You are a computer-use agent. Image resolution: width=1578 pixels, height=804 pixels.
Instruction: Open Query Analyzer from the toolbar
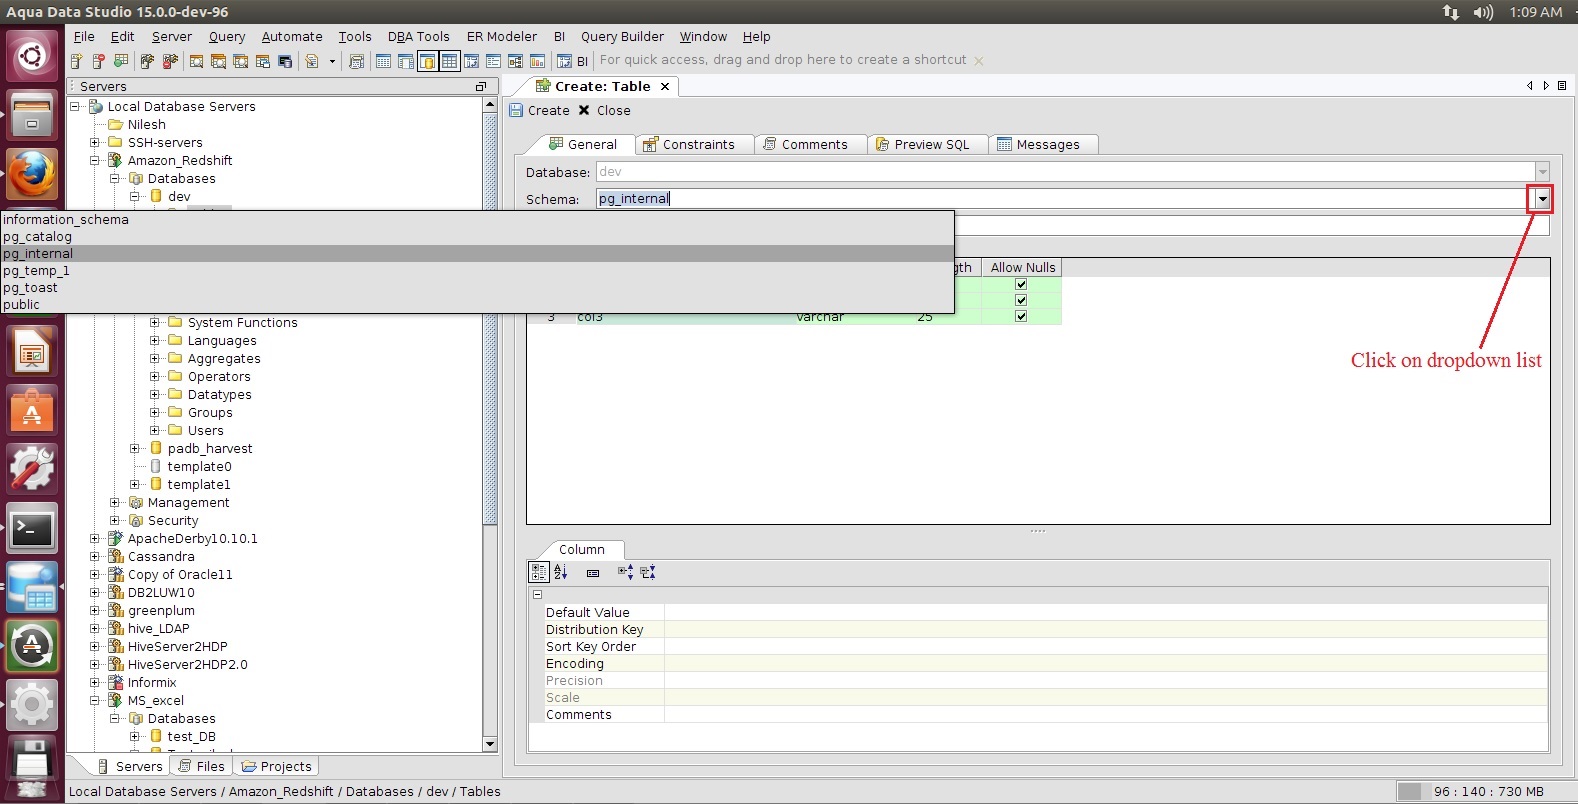pyautogui.click(x=196, y=61)
